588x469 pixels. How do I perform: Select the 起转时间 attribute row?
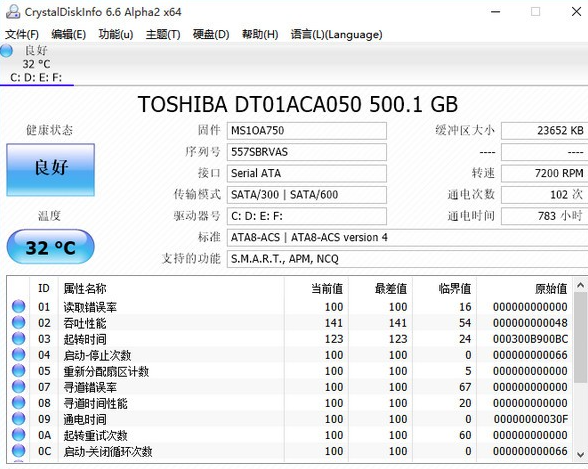(290, 339)
